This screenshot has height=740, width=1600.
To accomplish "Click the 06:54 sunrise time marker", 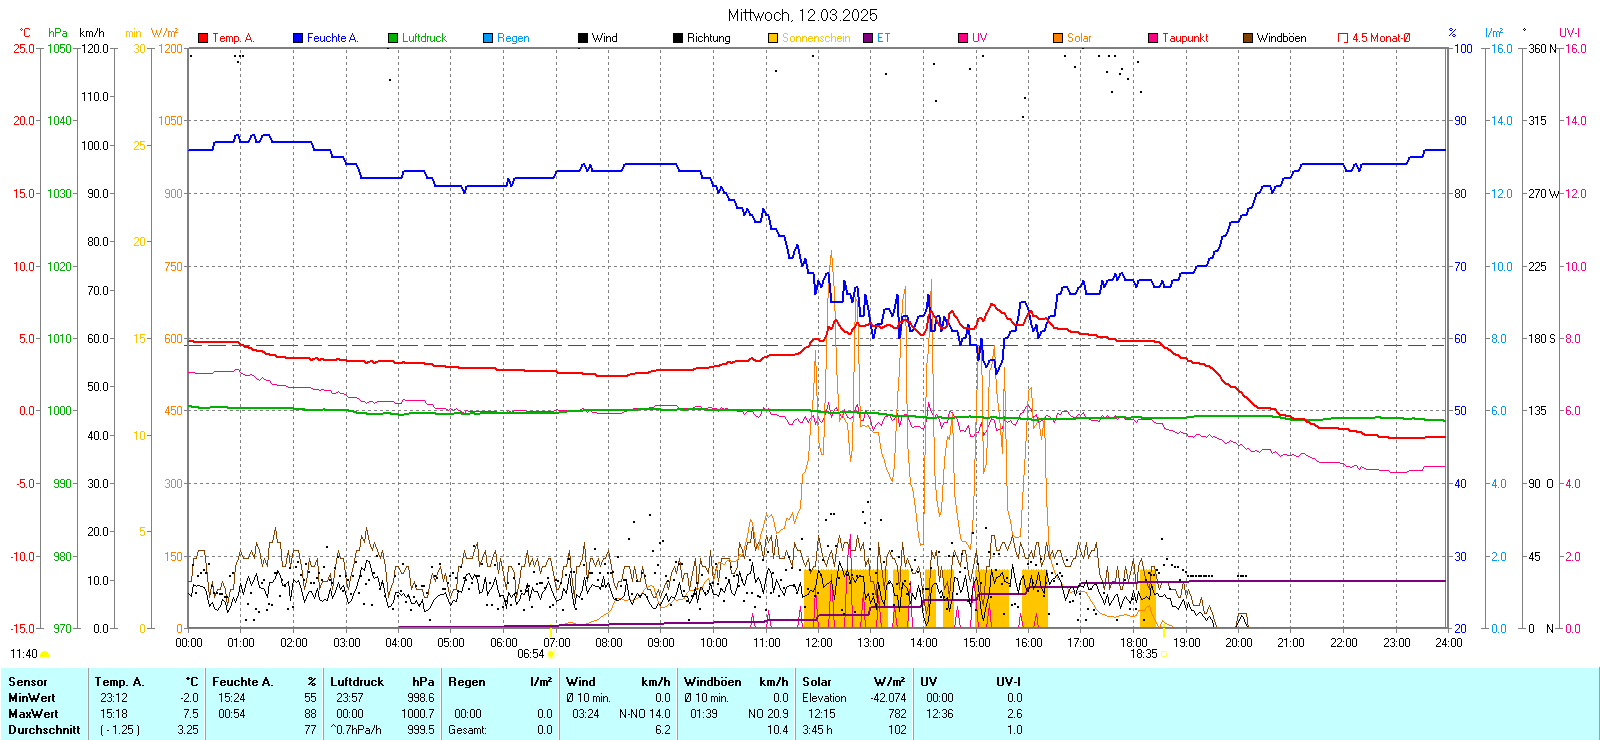I will (531, 654).
